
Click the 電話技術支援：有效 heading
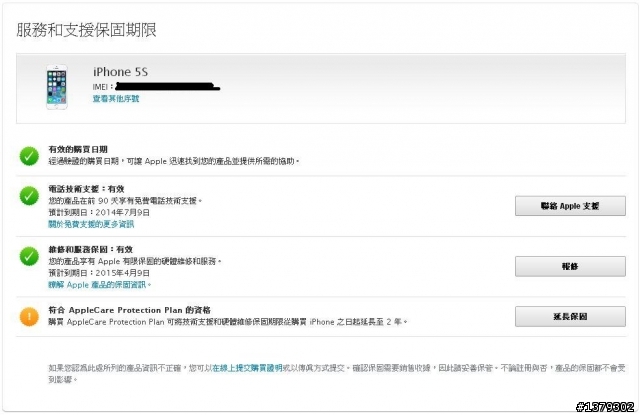(x=85, y=189)
